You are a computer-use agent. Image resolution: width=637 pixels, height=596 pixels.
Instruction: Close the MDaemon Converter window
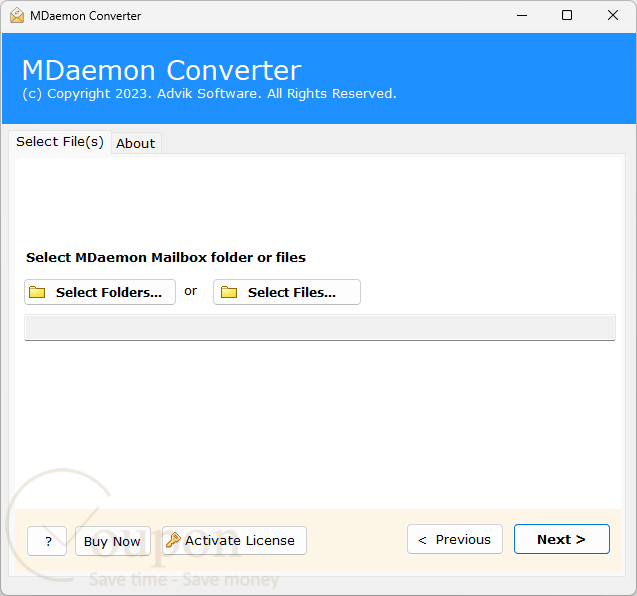(x=613, y=15)
